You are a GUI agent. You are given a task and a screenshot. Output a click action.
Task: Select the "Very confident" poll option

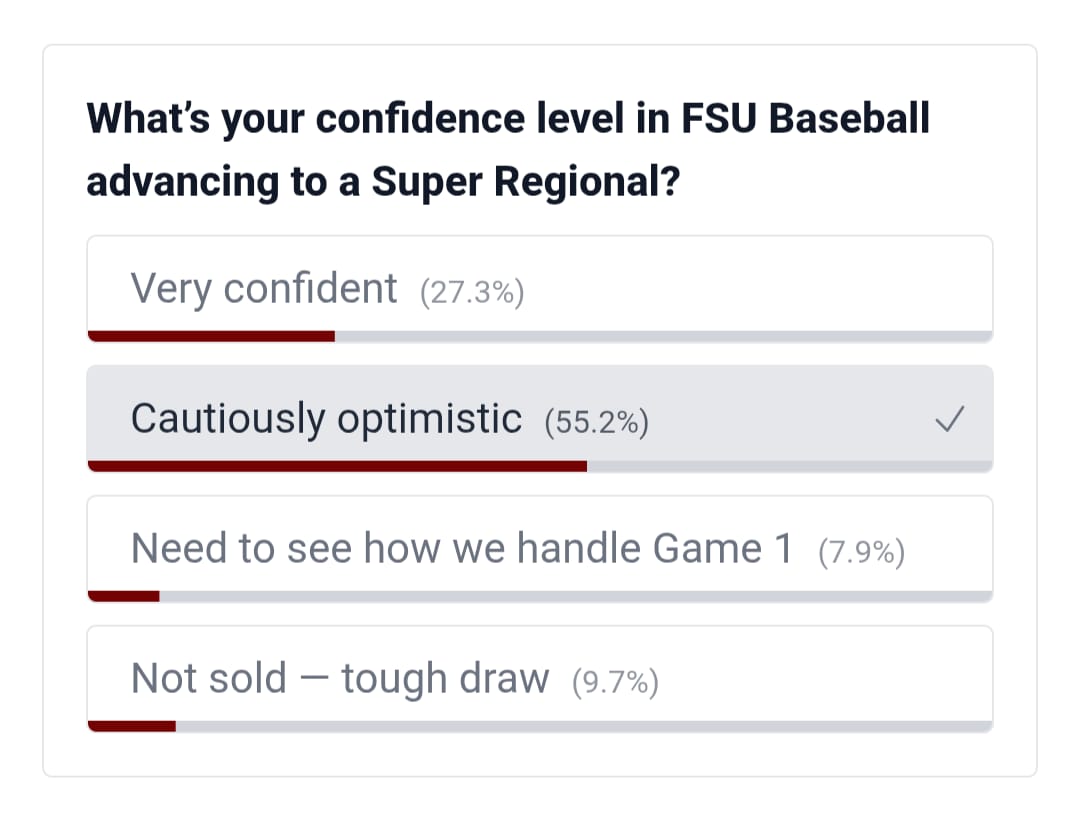click(264, 289)
